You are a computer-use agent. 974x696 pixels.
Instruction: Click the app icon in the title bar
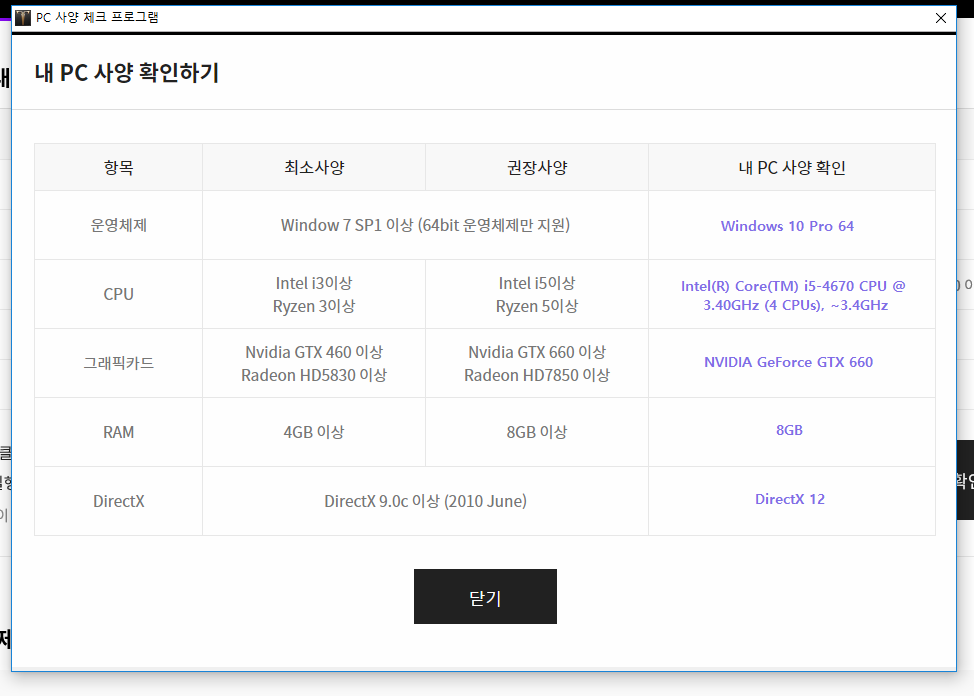(x=23, y=17)
